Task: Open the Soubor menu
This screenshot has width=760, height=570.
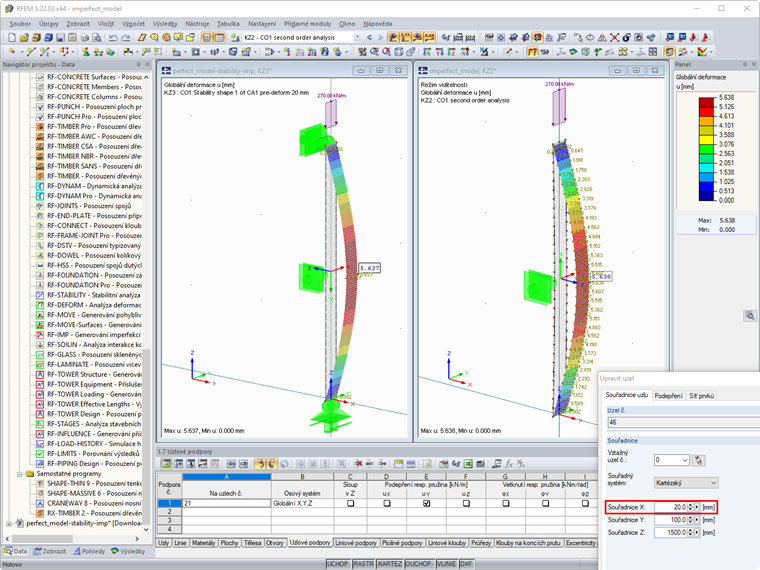Action: 20,23
